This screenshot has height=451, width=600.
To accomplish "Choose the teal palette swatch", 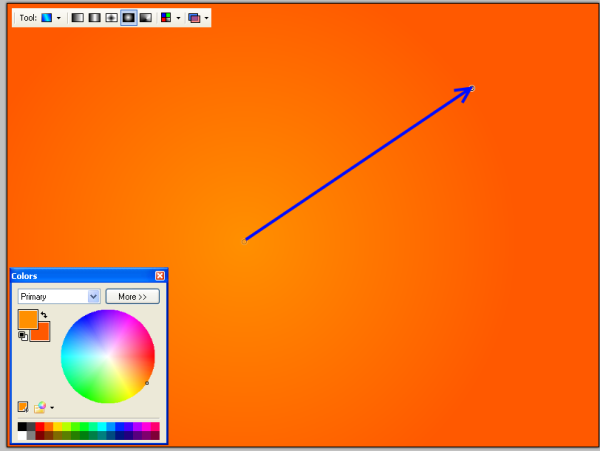I will (x=102, y=435).
